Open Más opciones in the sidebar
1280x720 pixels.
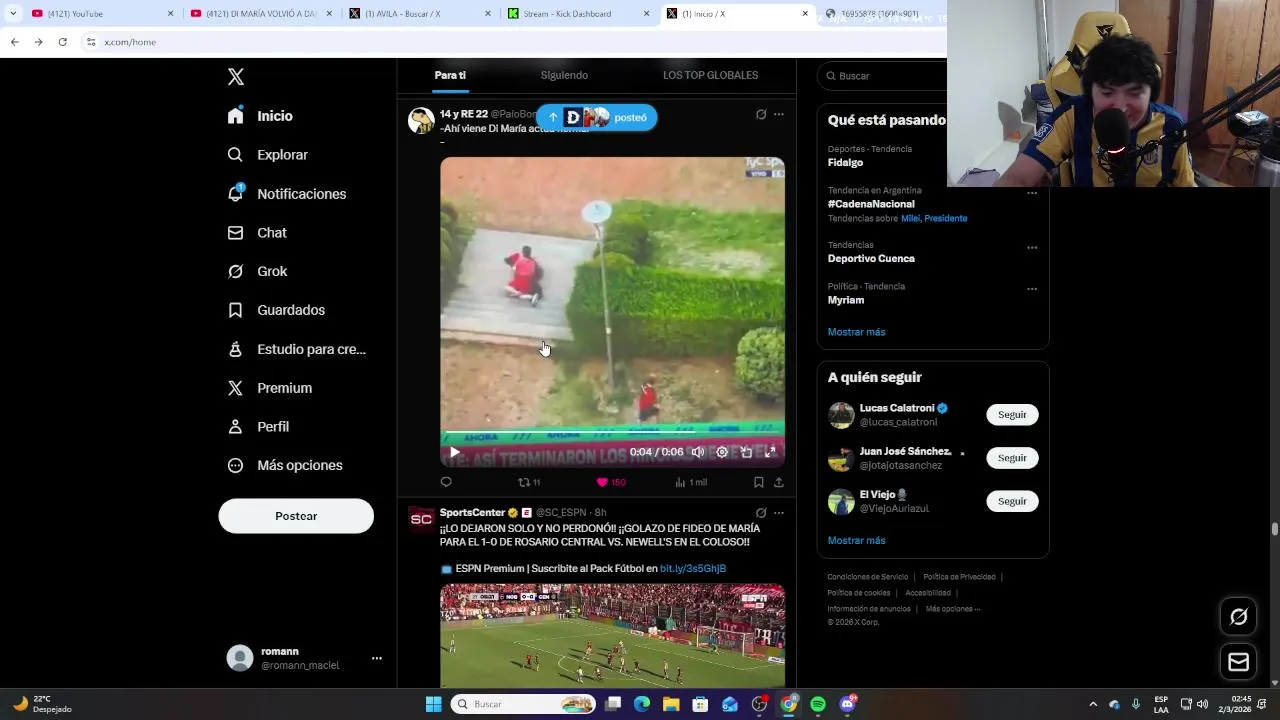click(x=285, y=465)
